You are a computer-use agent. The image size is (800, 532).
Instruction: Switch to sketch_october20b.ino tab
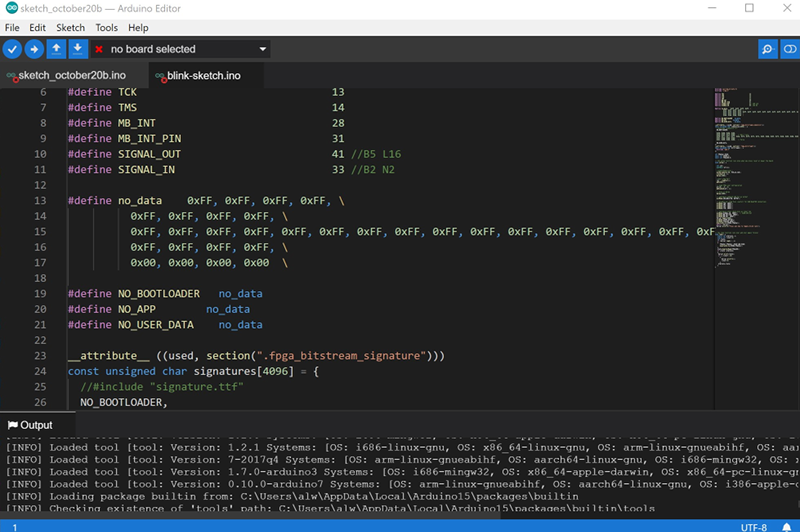pos(72,75)
